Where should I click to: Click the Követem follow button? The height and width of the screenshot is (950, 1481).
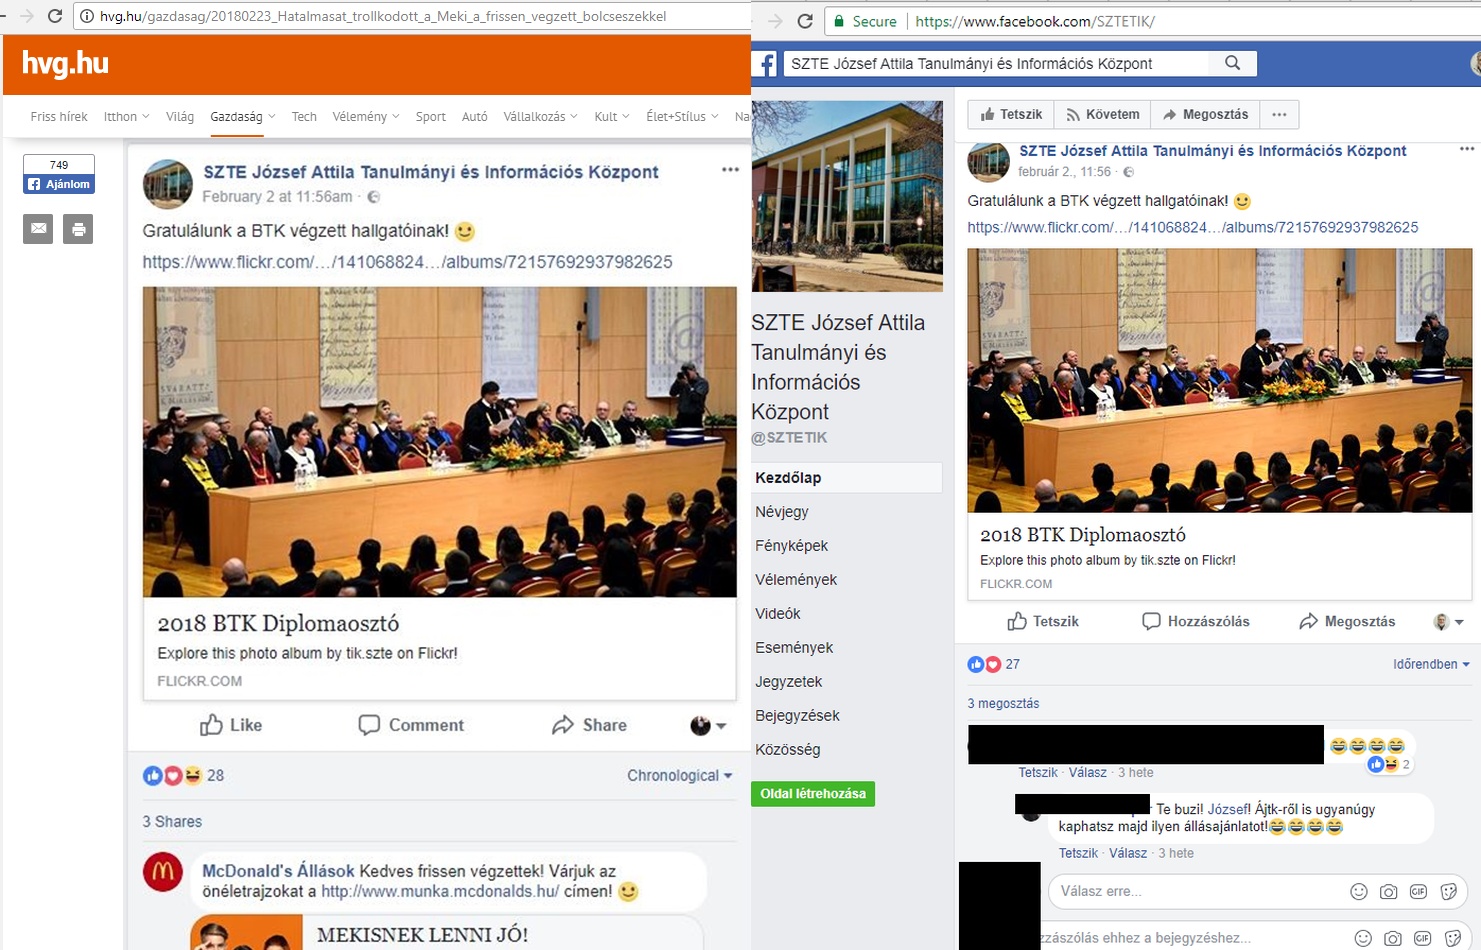[x=1102, y=115]
